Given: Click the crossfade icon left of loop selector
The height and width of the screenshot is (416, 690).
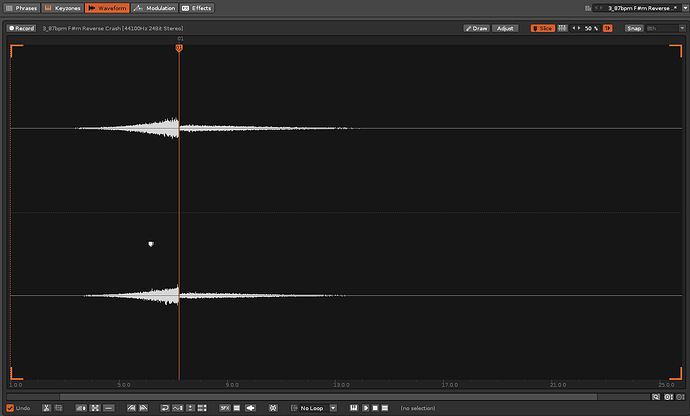Looking at the screenshot, I should coord(273,408).
